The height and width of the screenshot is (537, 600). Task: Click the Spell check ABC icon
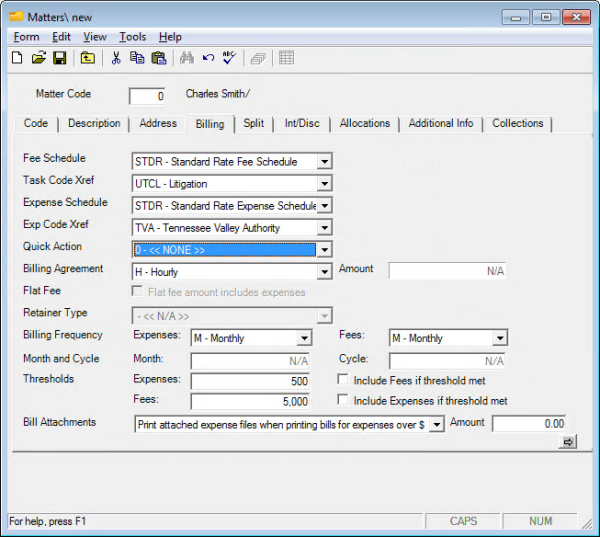click(229, 58)
